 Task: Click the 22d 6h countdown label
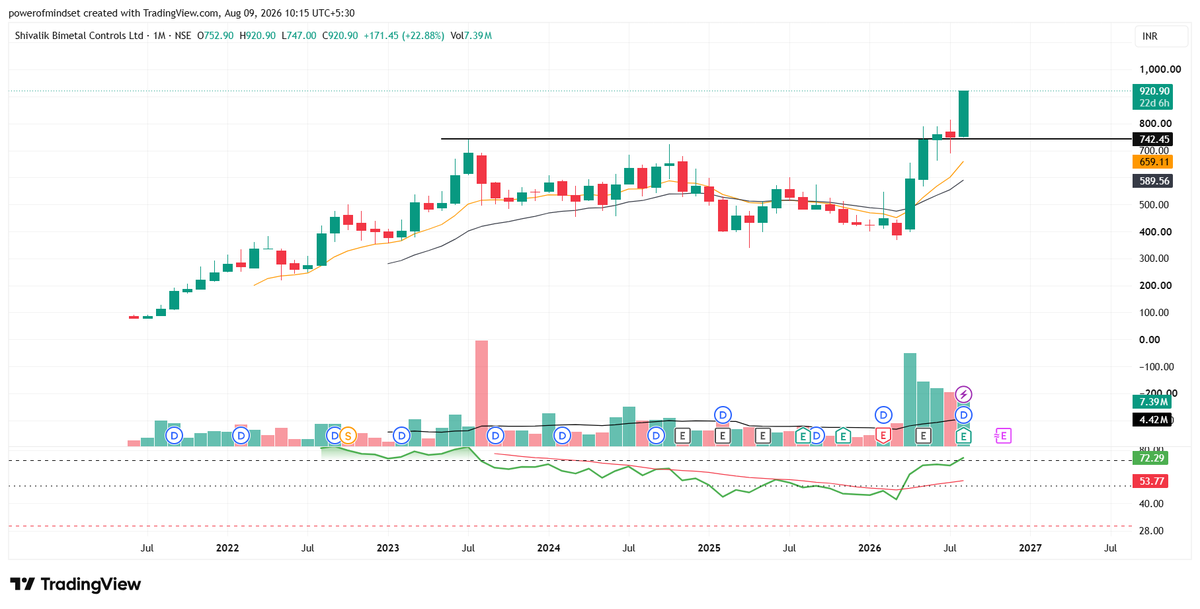tap(1154, 103)
